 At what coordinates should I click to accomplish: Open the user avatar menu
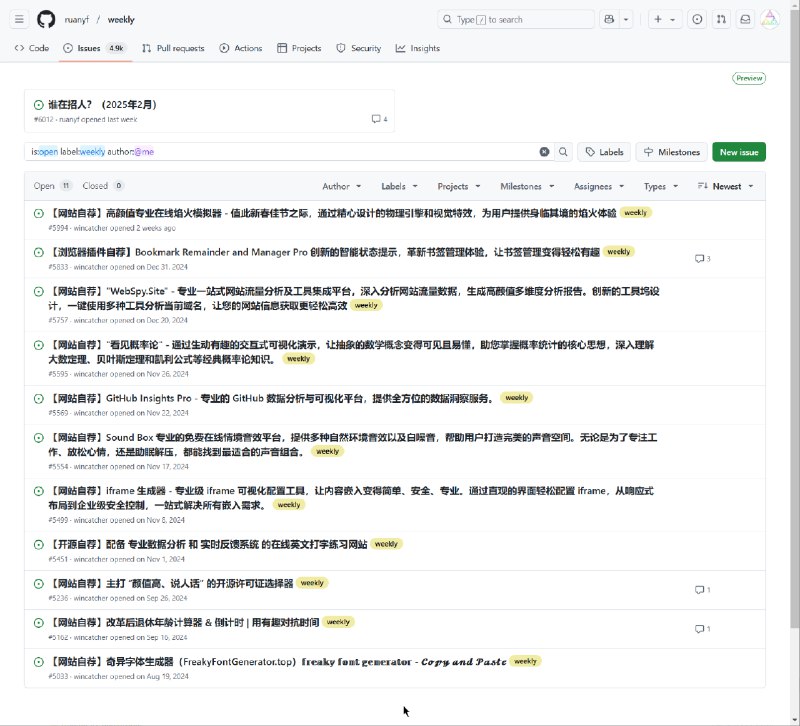pyautogui.click(x=769, y=19)
